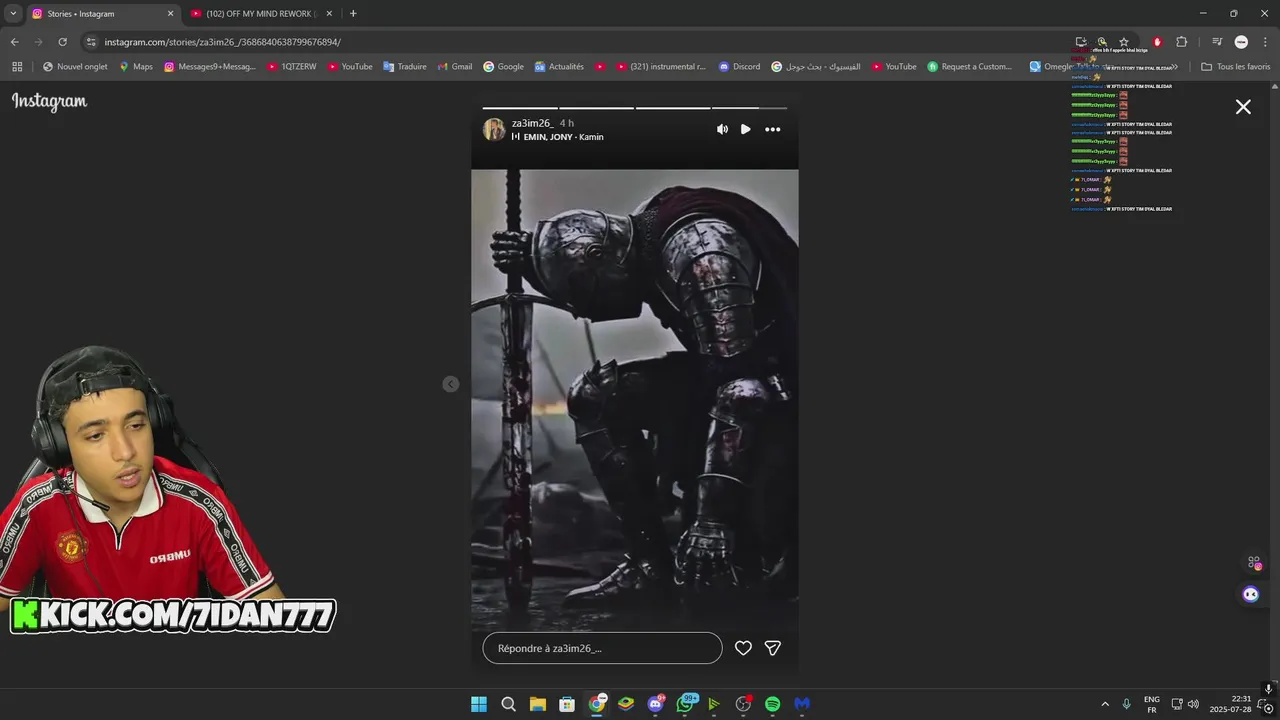The height and width of the screenshot is (720, 1280).
Task: Close the story viewer with the X
Action: 1243,107
